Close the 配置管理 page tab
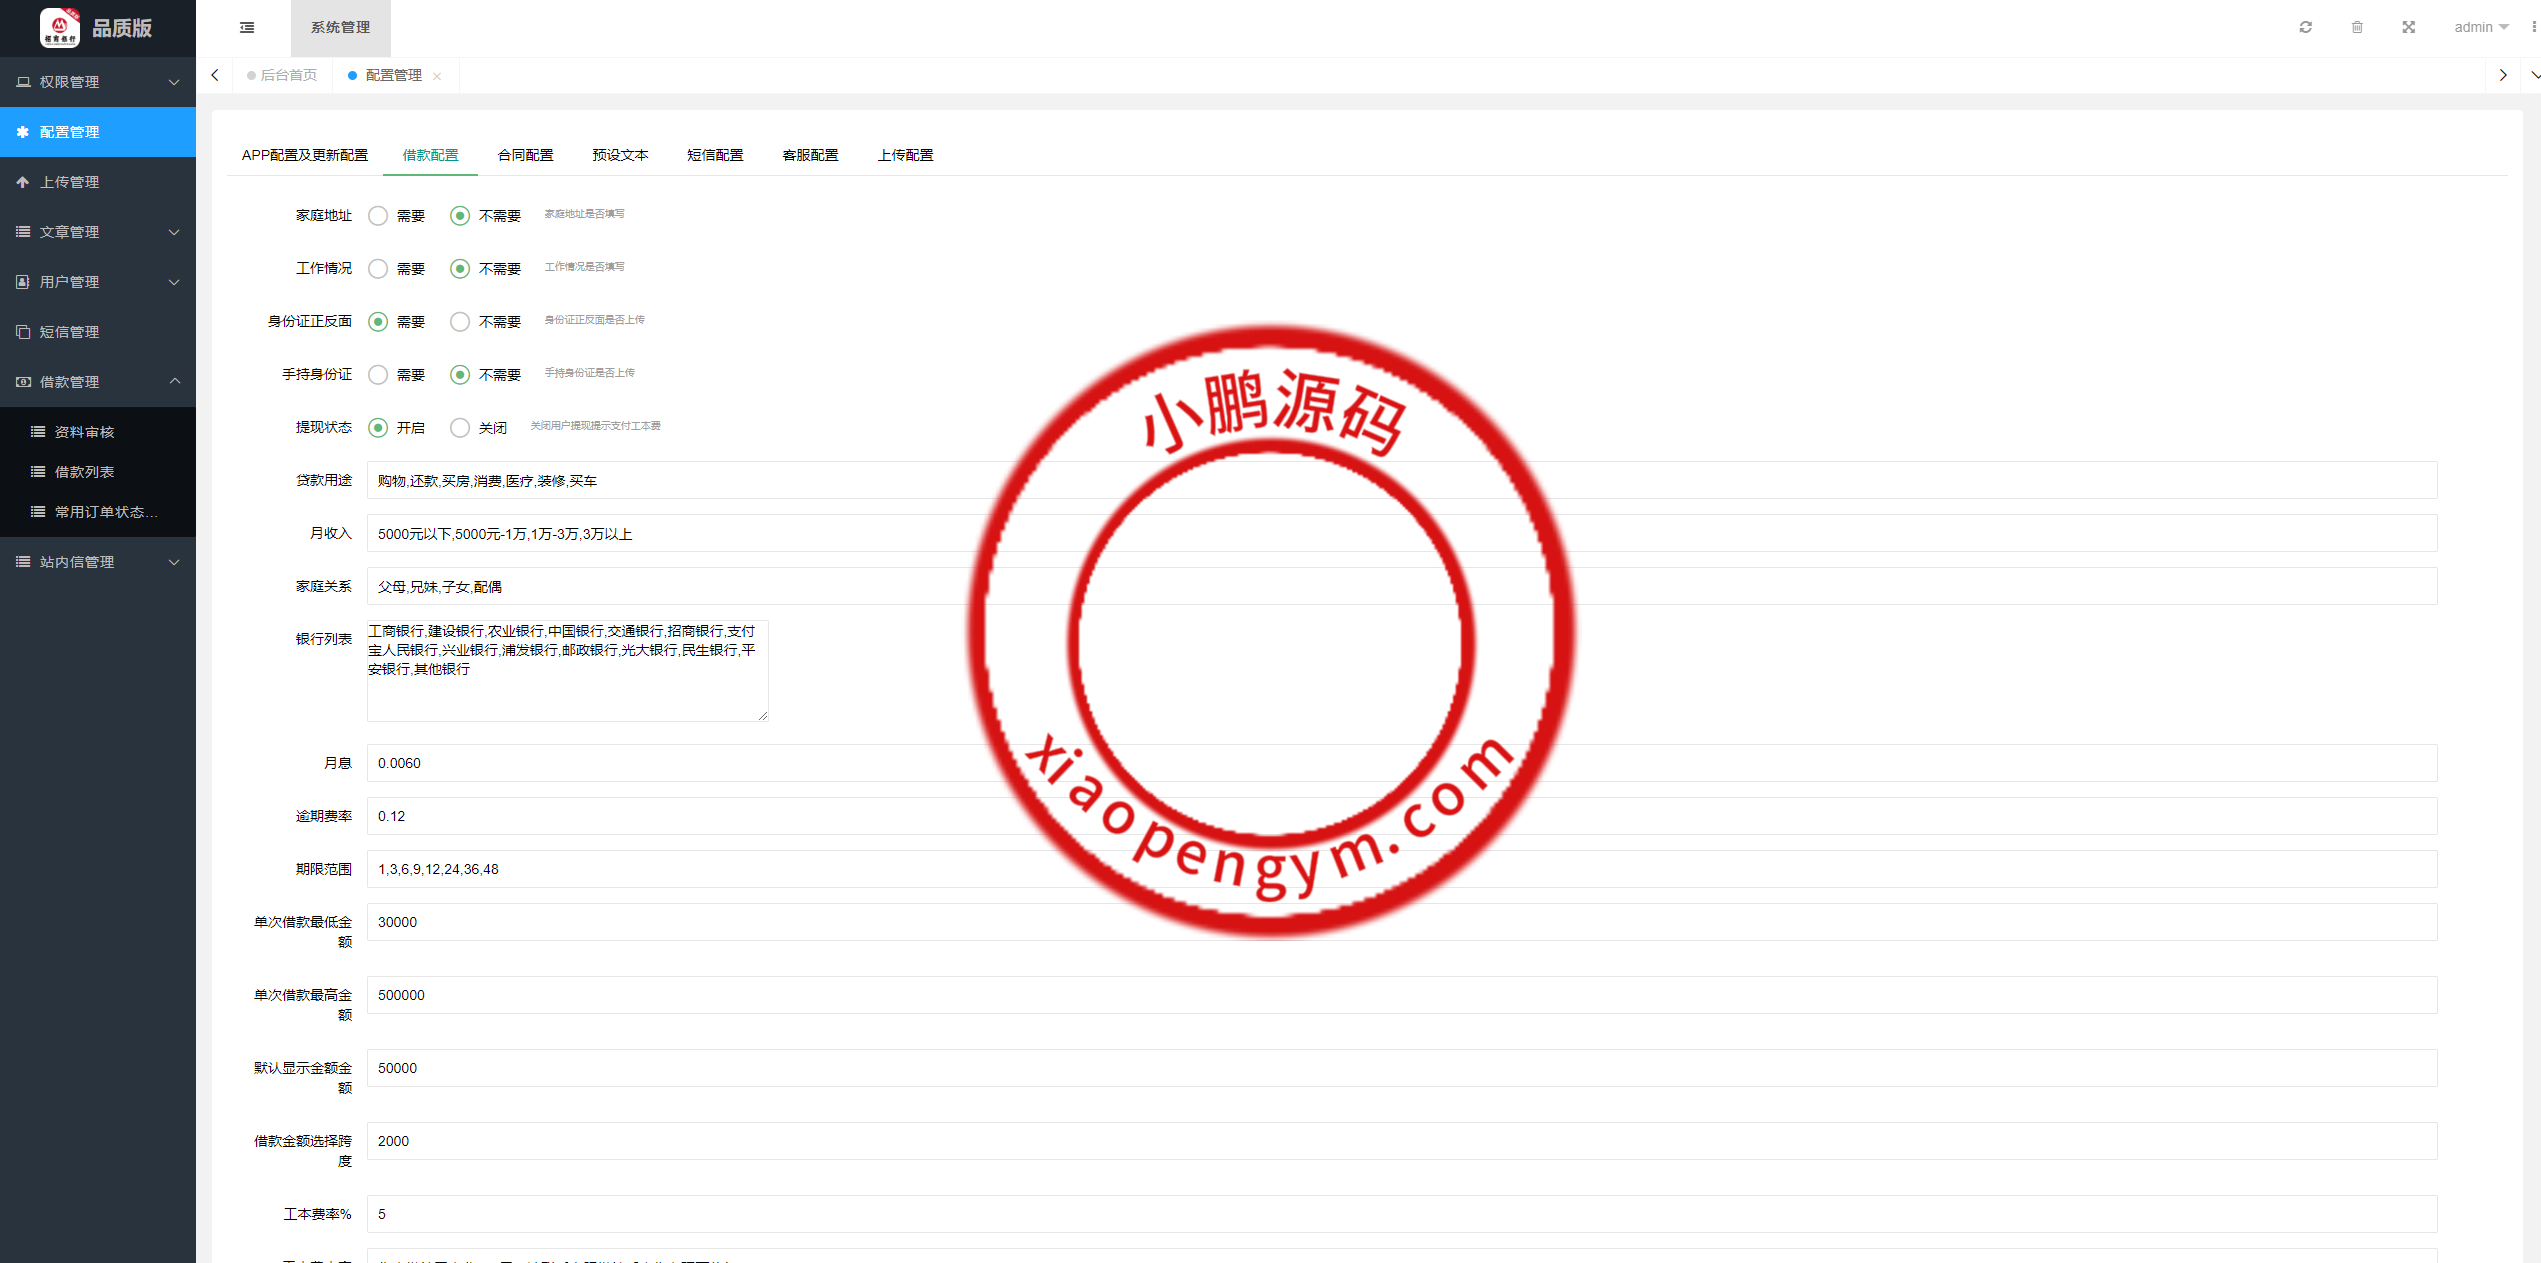Screen dimensions: 2541x1263 tap(437, 76)
